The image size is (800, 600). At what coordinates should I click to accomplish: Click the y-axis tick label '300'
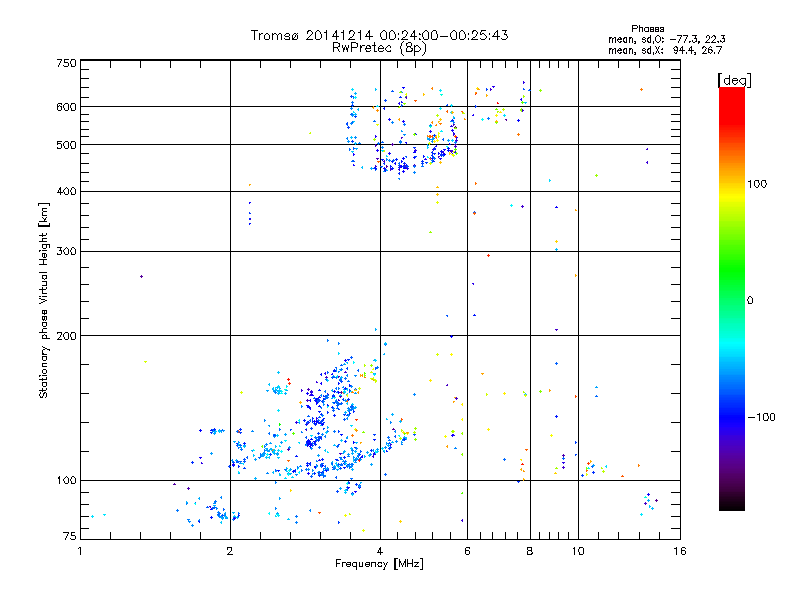(x=66, y=251)
